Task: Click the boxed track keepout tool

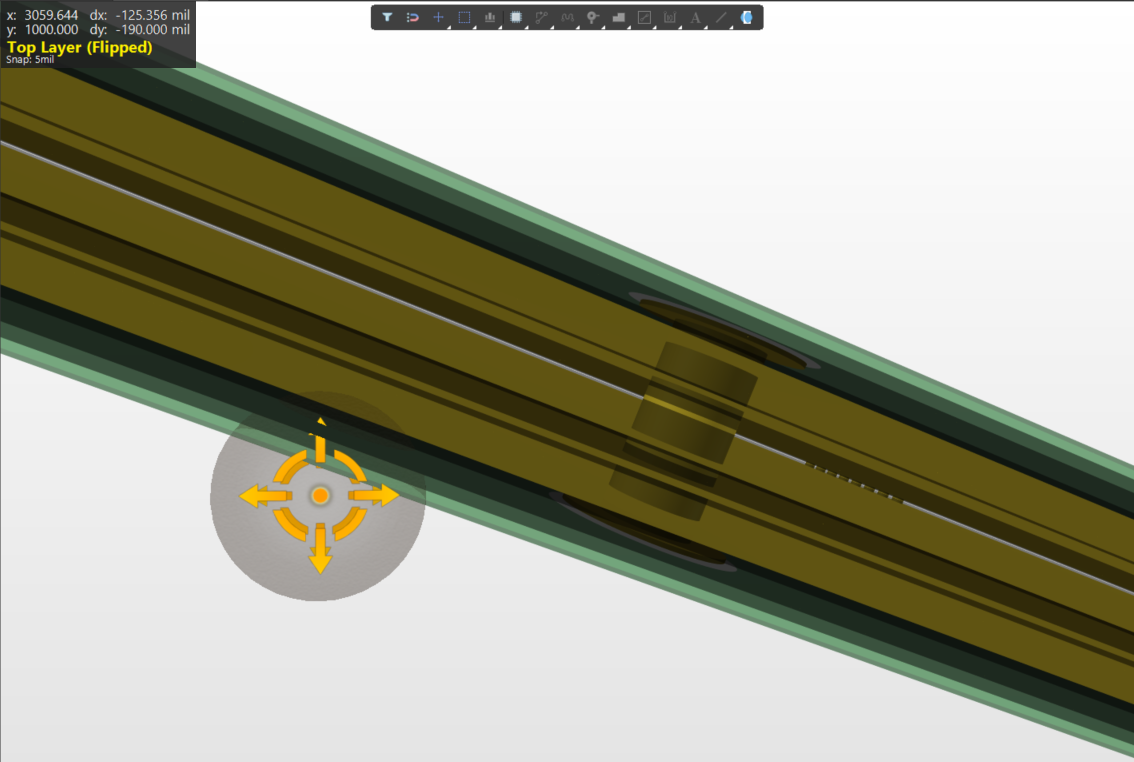Action: click(x=644, y=17)
